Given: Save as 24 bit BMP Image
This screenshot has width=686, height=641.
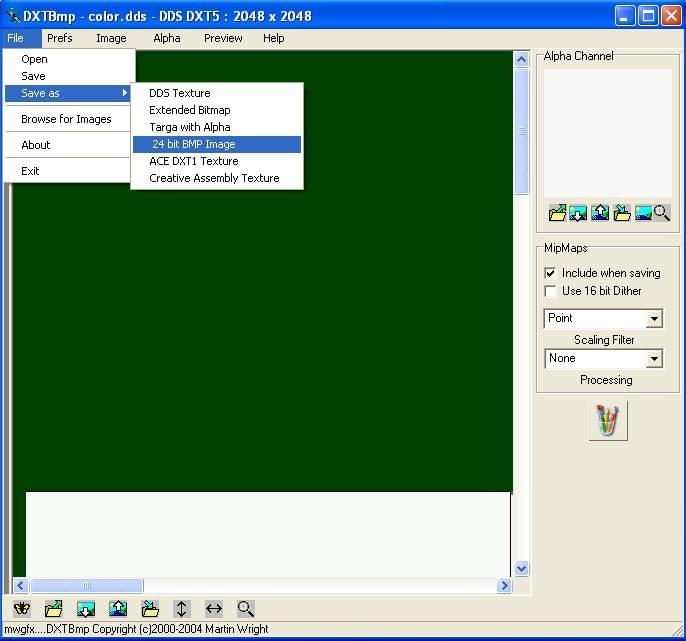Looking at the screenshot, I should tap(217, 144).
